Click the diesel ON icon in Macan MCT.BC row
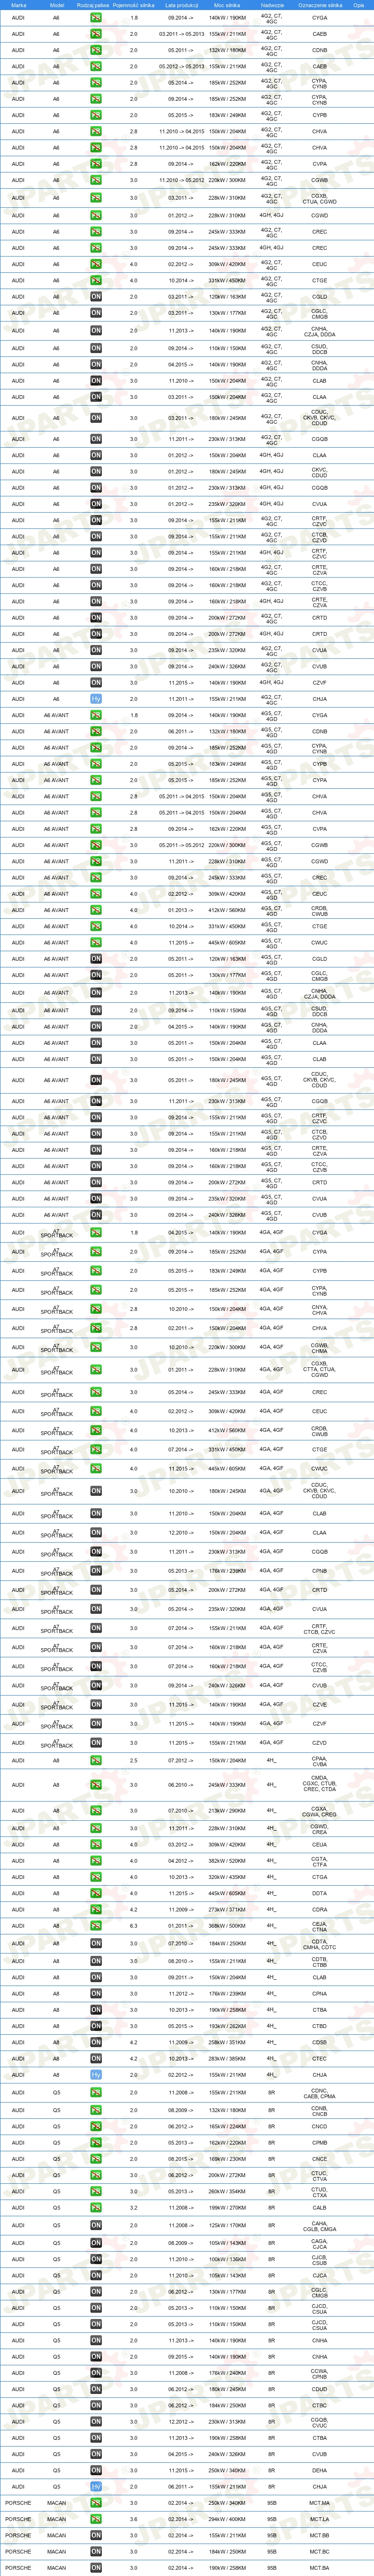This screenshot has width=374, height=2576. pyautogui.click(x=96, y=2551)
